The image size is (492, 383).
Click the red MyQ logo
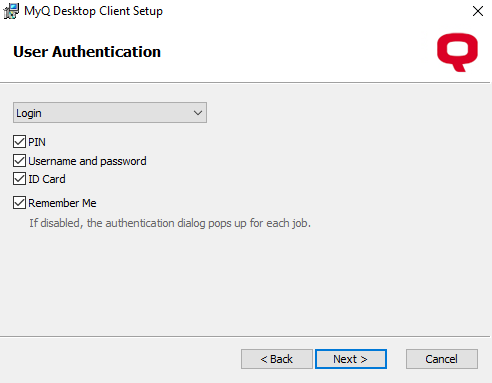pos(457,52)
